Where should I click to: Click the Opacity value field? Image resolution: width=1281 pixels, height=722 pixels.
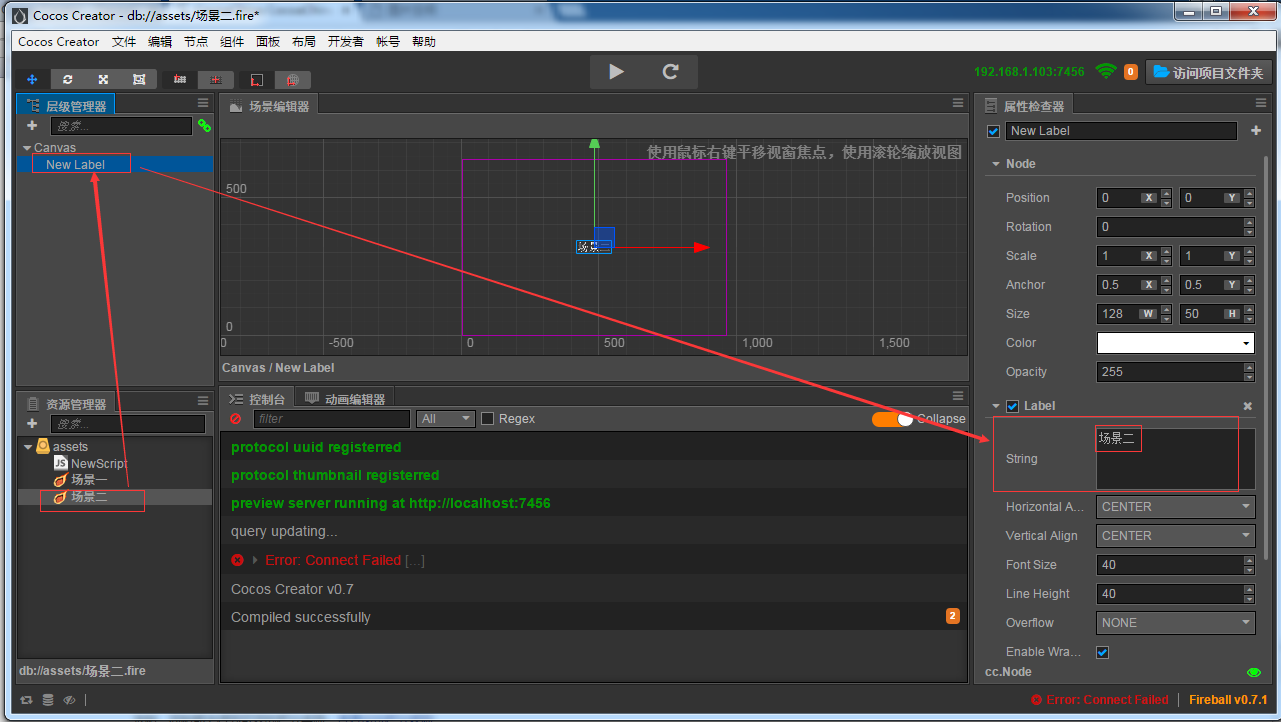[x=1170, y=372]
